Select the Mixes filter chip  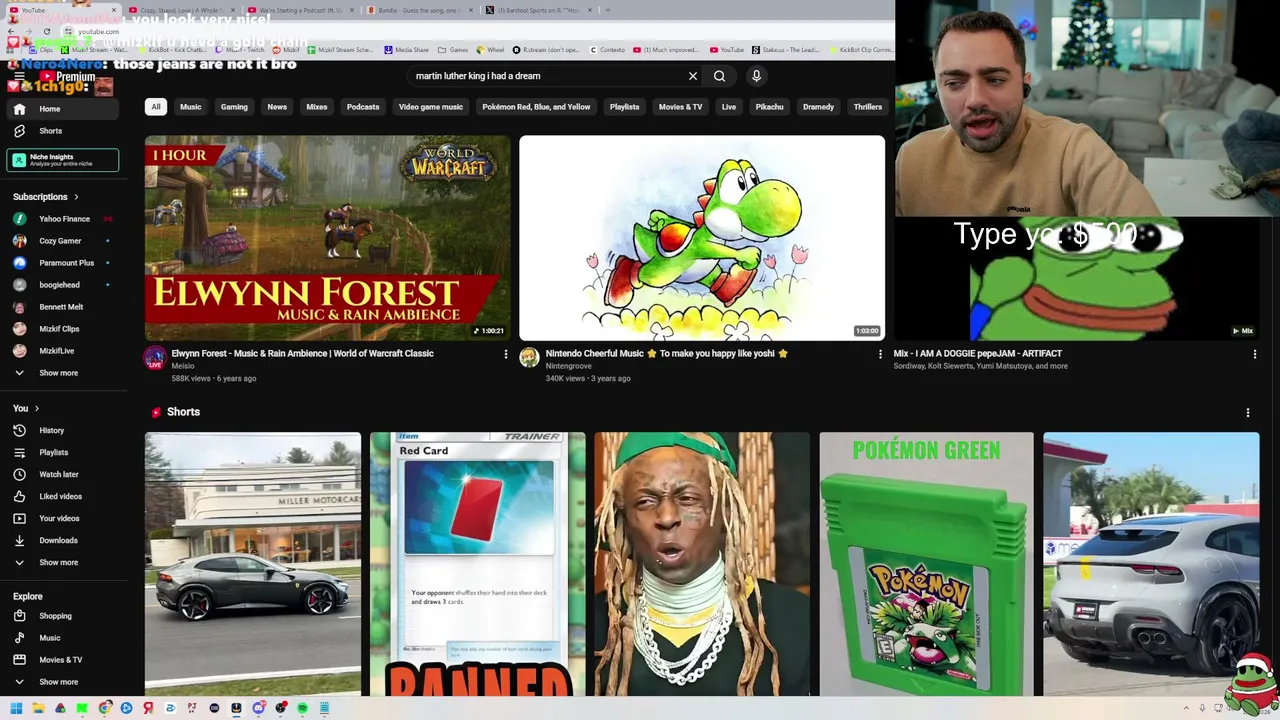click(317, 107)
